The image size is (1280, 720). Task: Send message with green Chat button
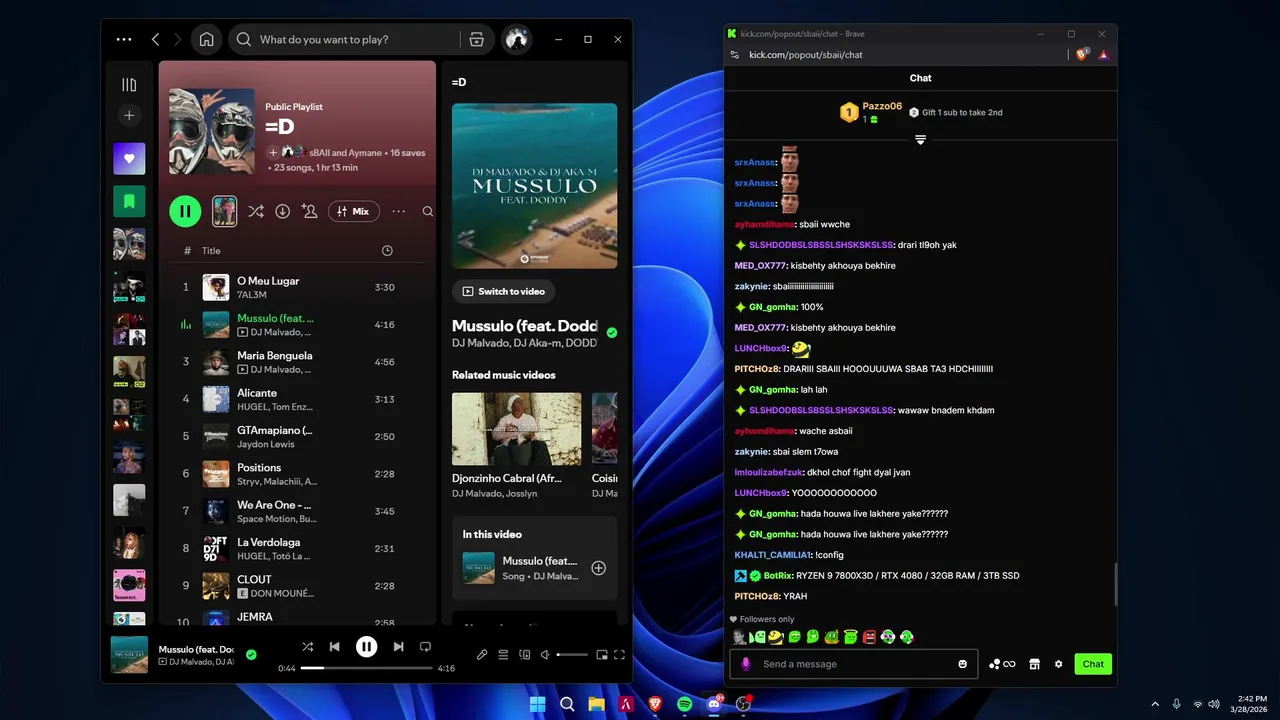tap(1093, 664)
